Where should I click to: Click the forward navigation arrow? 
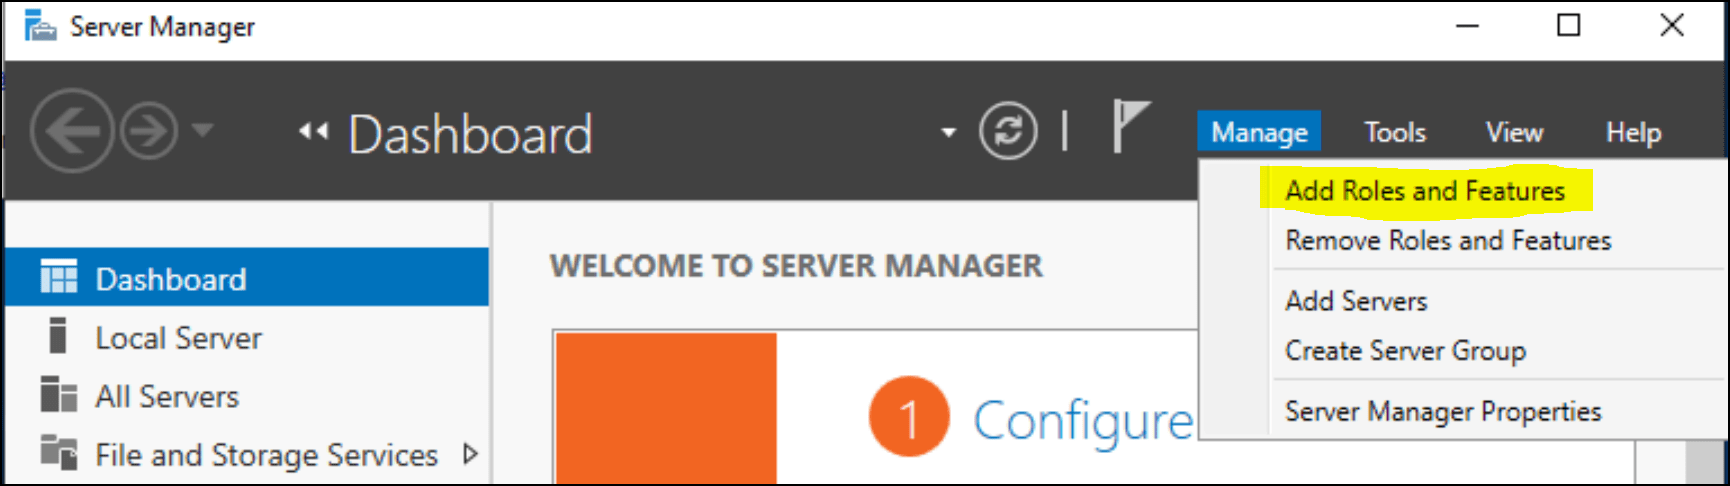coord(150,131)
